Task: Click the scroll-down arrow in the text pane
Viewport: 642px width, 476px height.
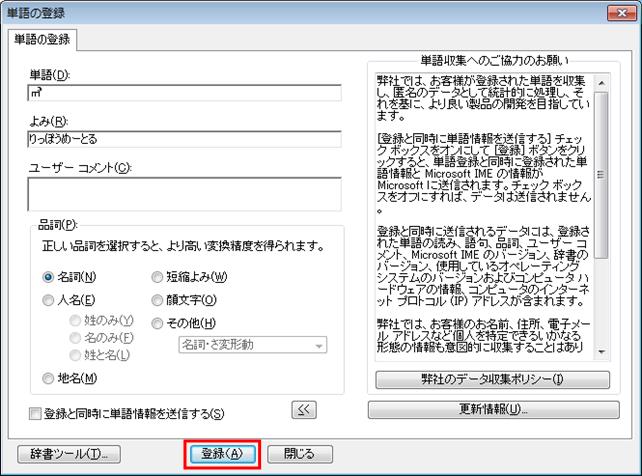Action: (x=601, y=352)
